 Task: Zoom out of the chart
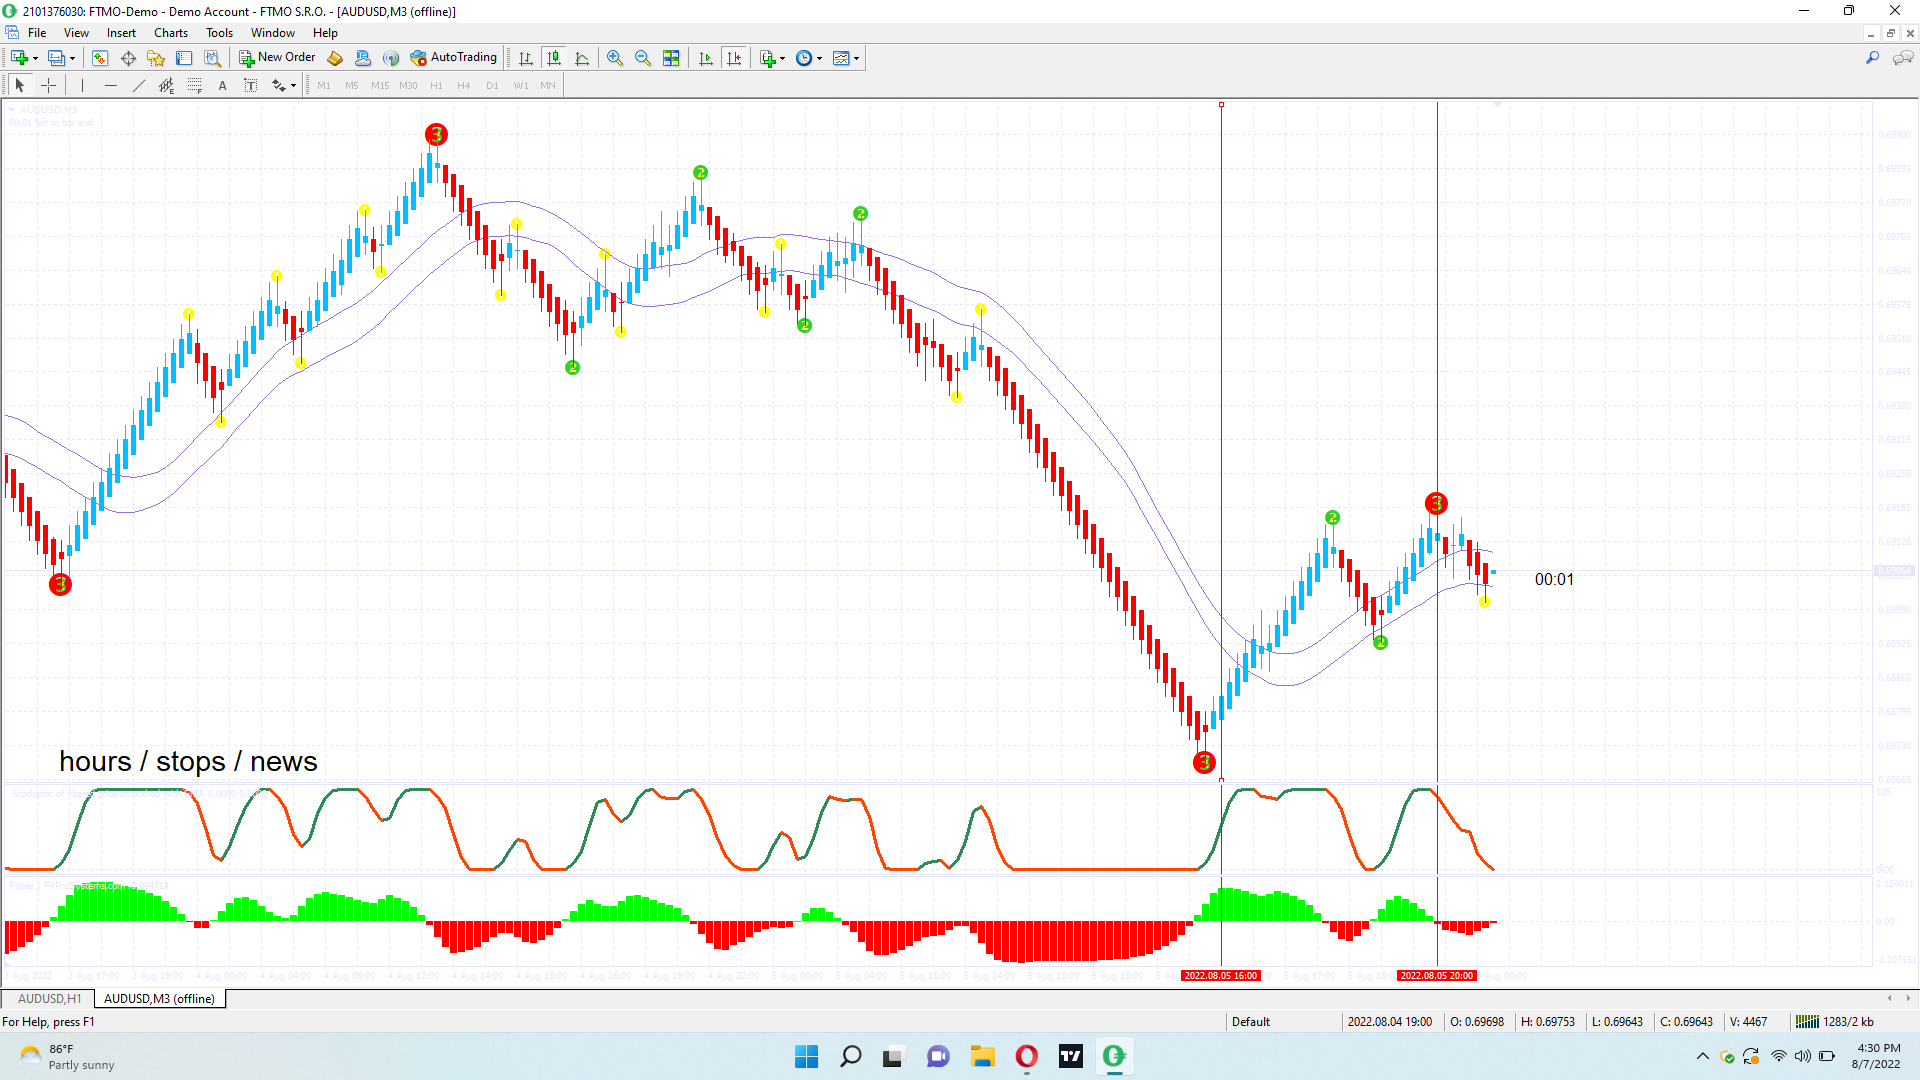coord(643,58)
